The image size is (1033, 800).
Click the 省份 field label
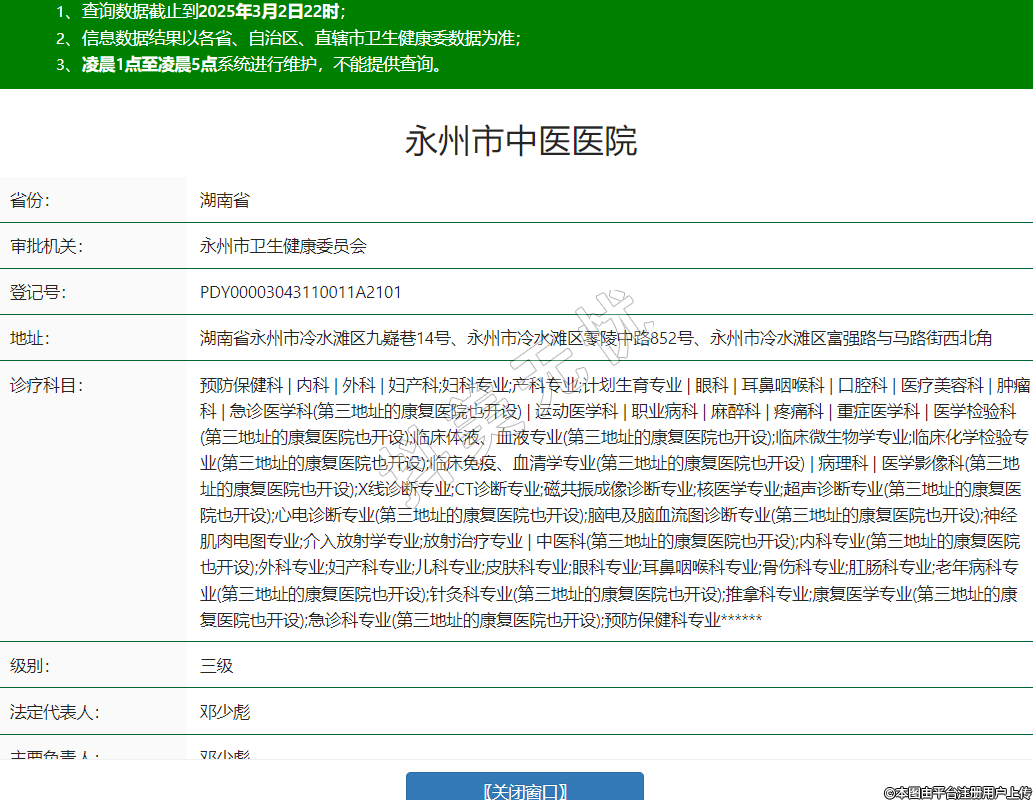(x=29, y=200)
